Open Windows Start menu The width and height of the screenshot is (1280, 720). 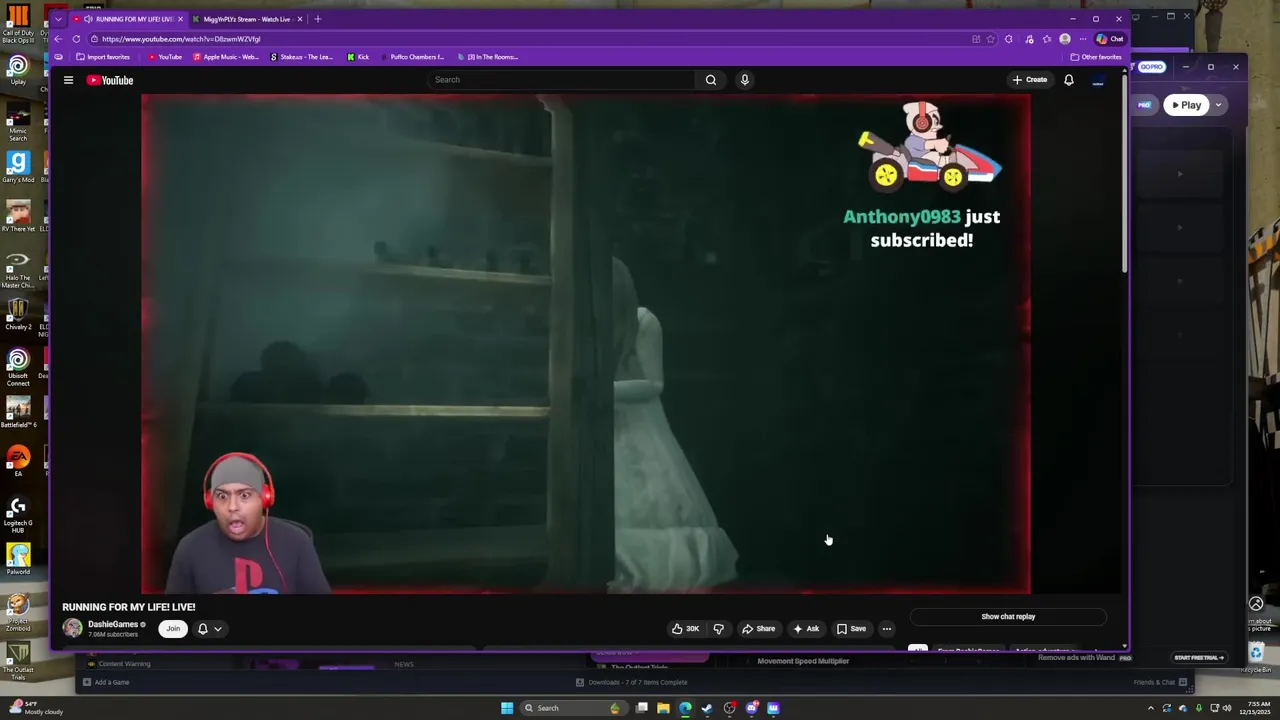click(x=507, y=708)
